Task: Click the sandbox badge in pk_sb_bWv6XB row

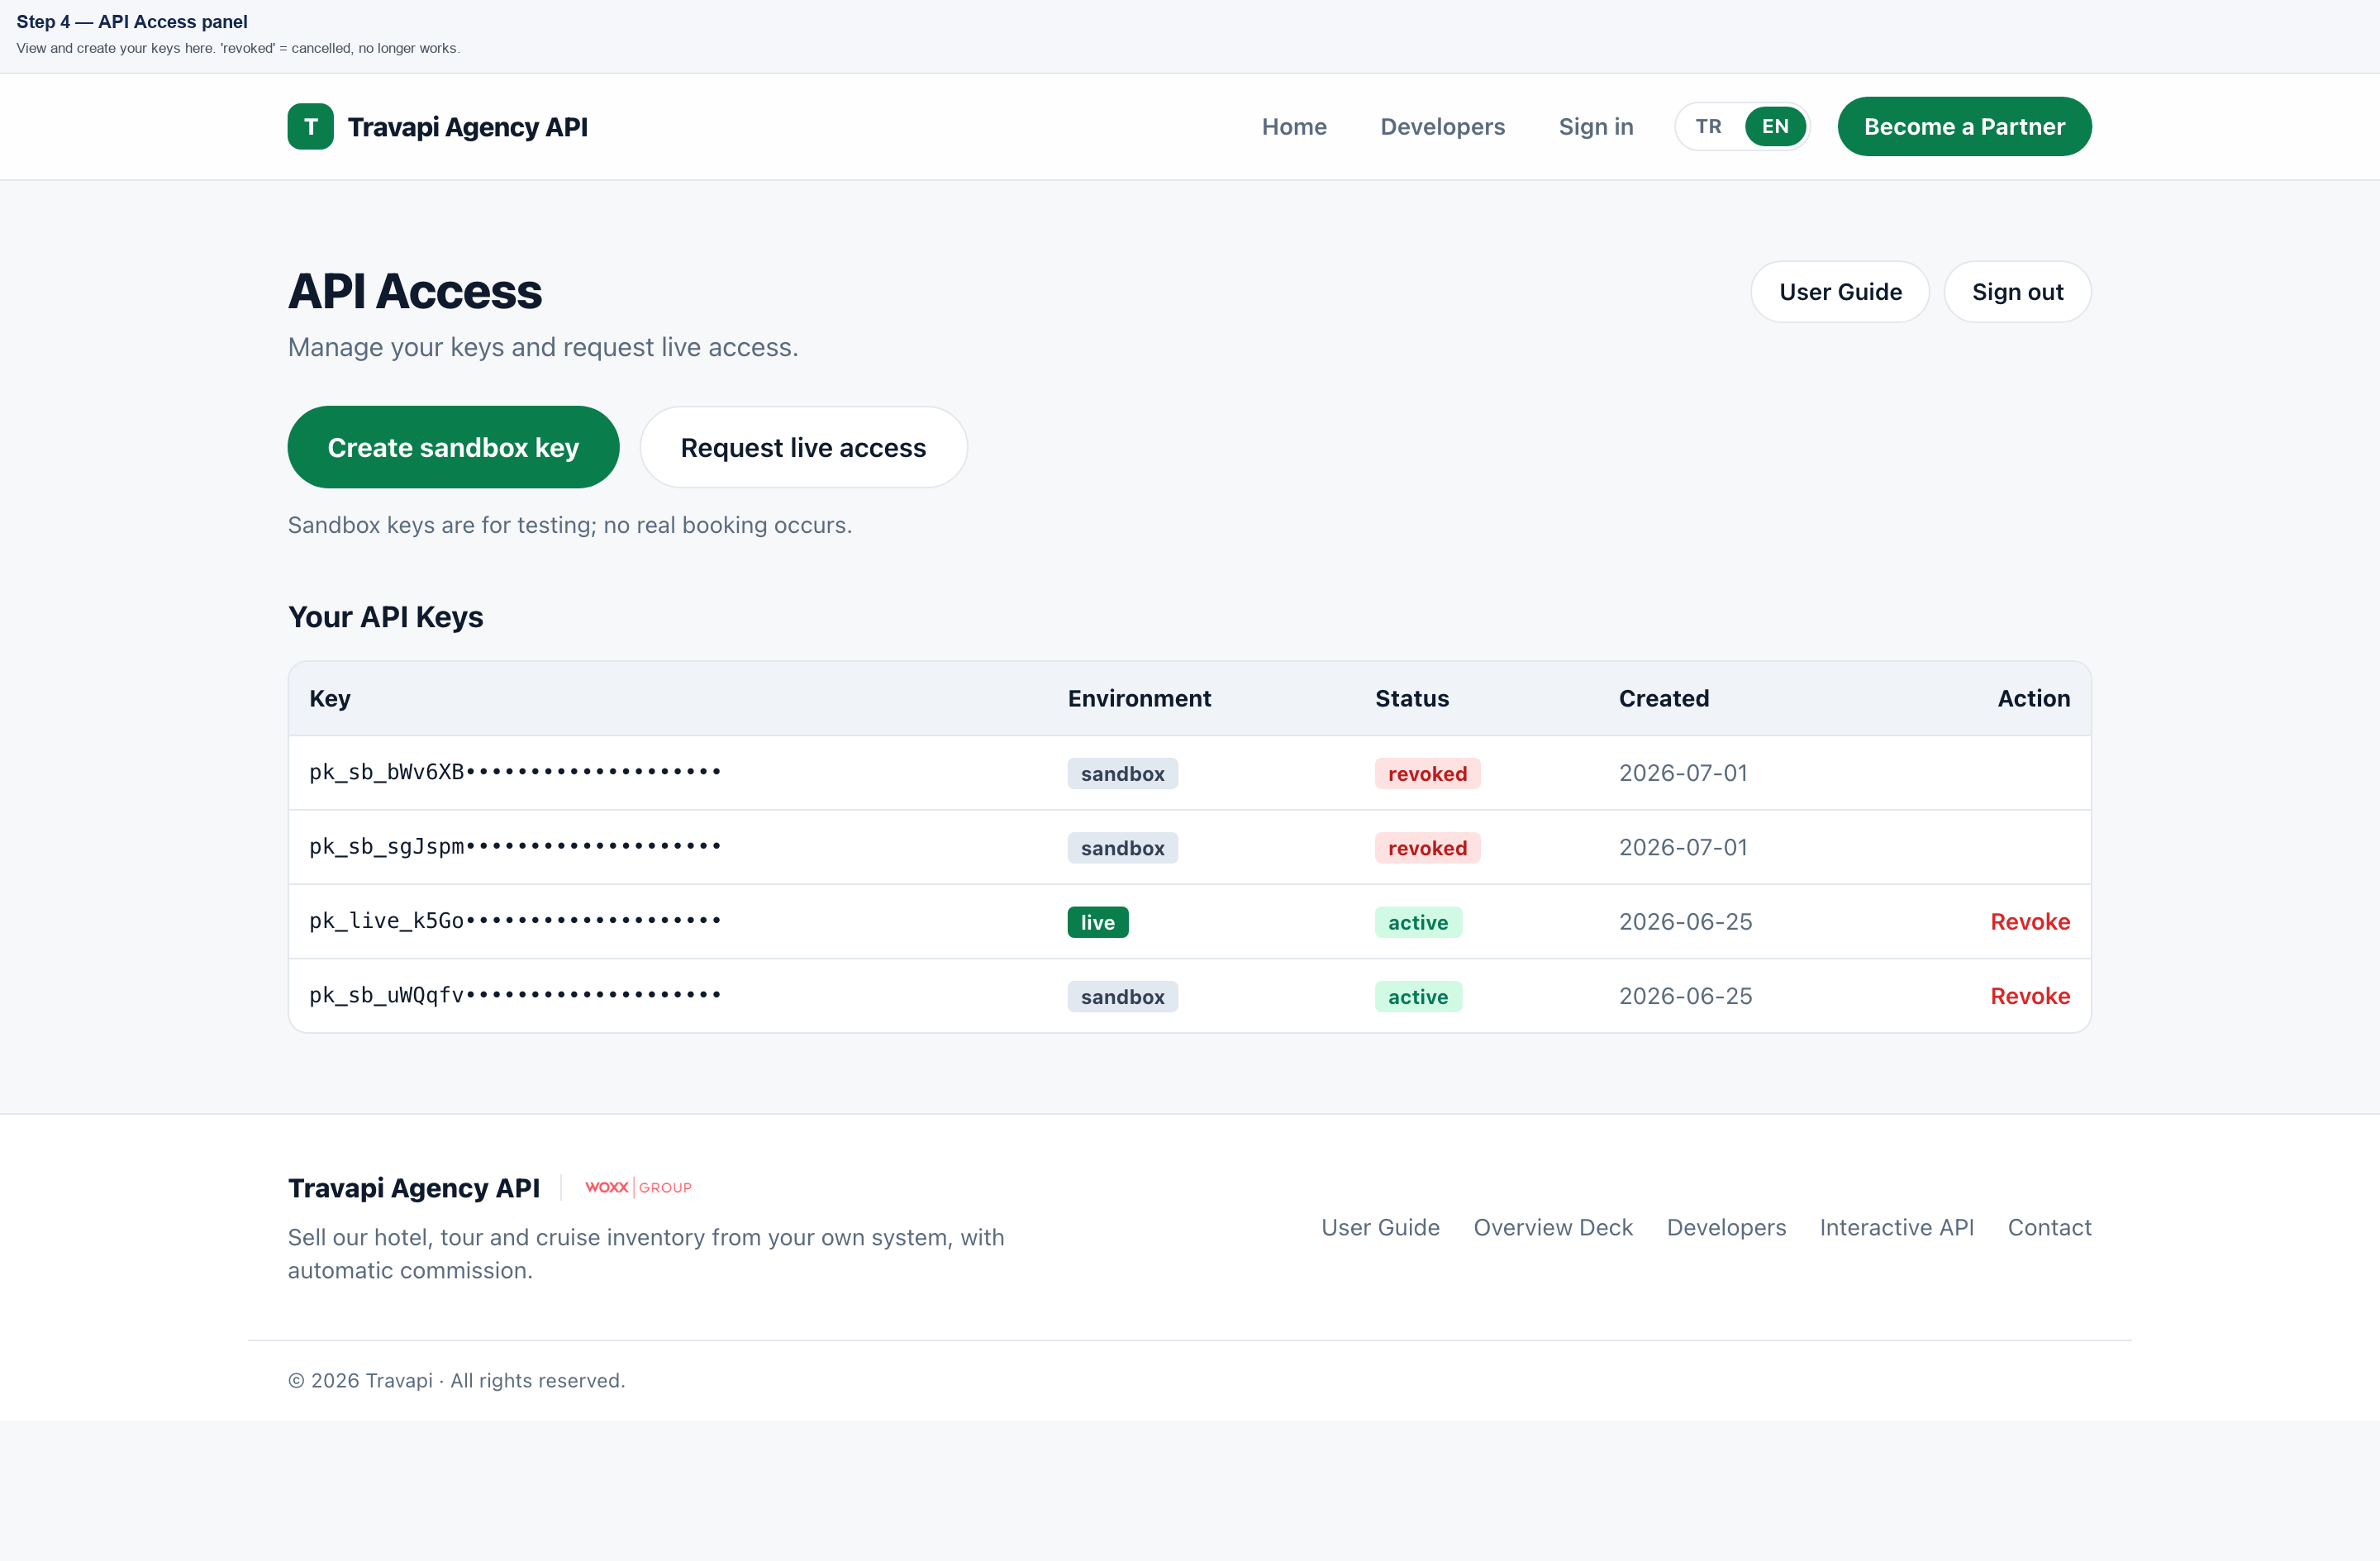Action: click(1122, 774)
